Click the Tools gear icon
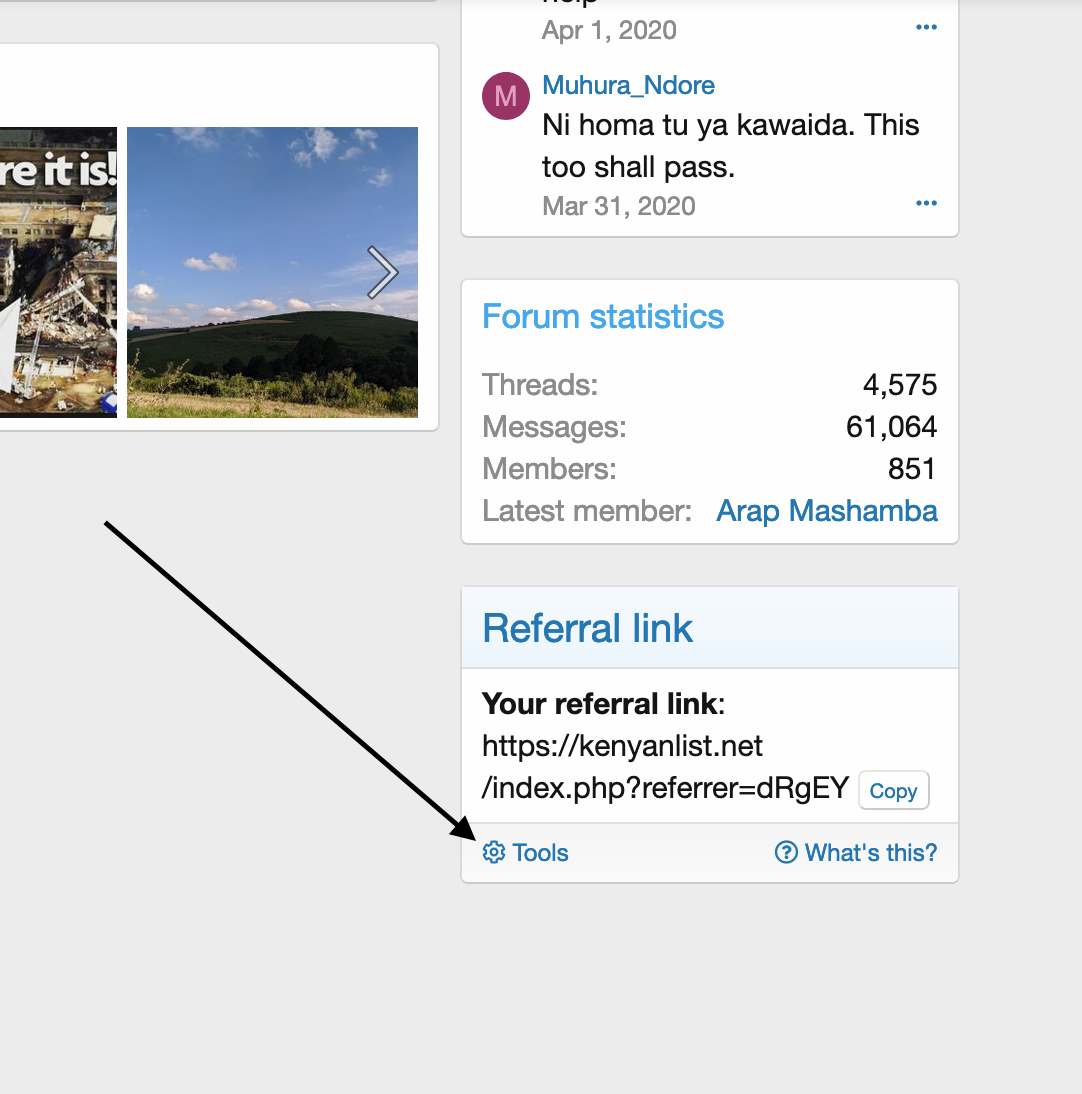Viewport: 1082px width, 1094px height. point(494,852)
